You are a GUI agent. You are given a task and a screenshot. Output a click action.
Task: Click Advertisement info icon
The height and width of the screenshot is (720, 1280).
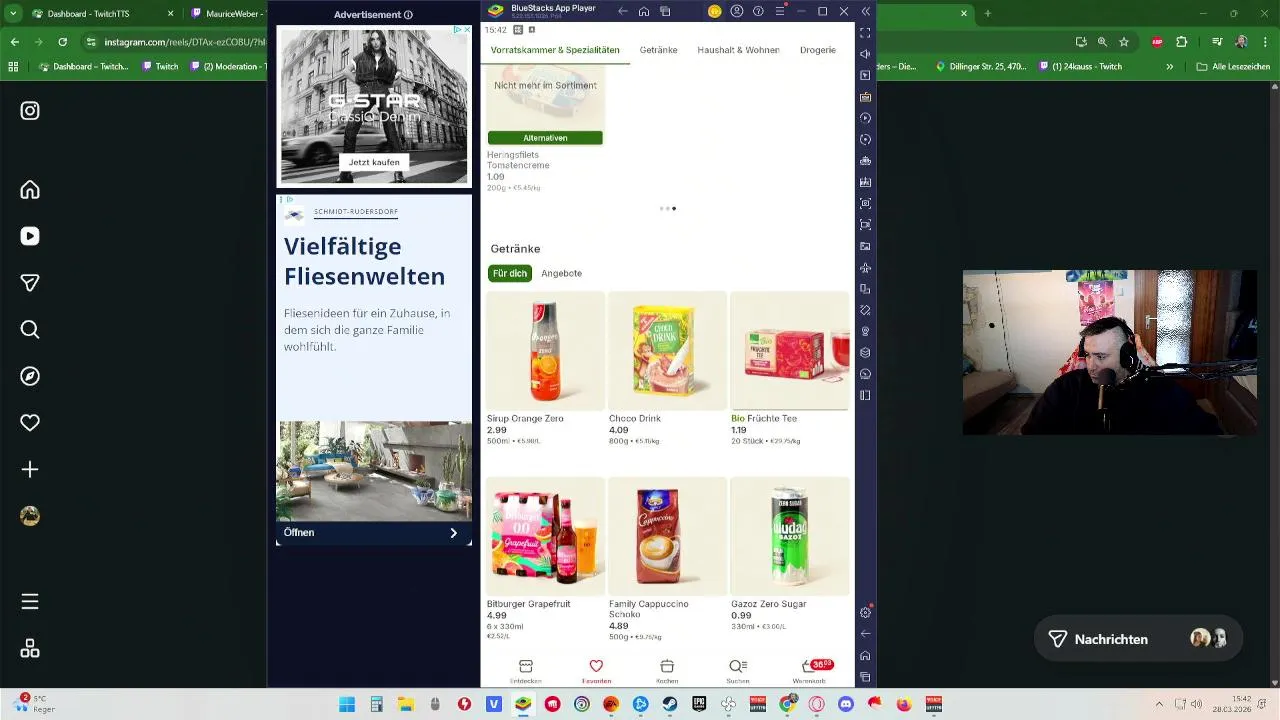point(408,15)
